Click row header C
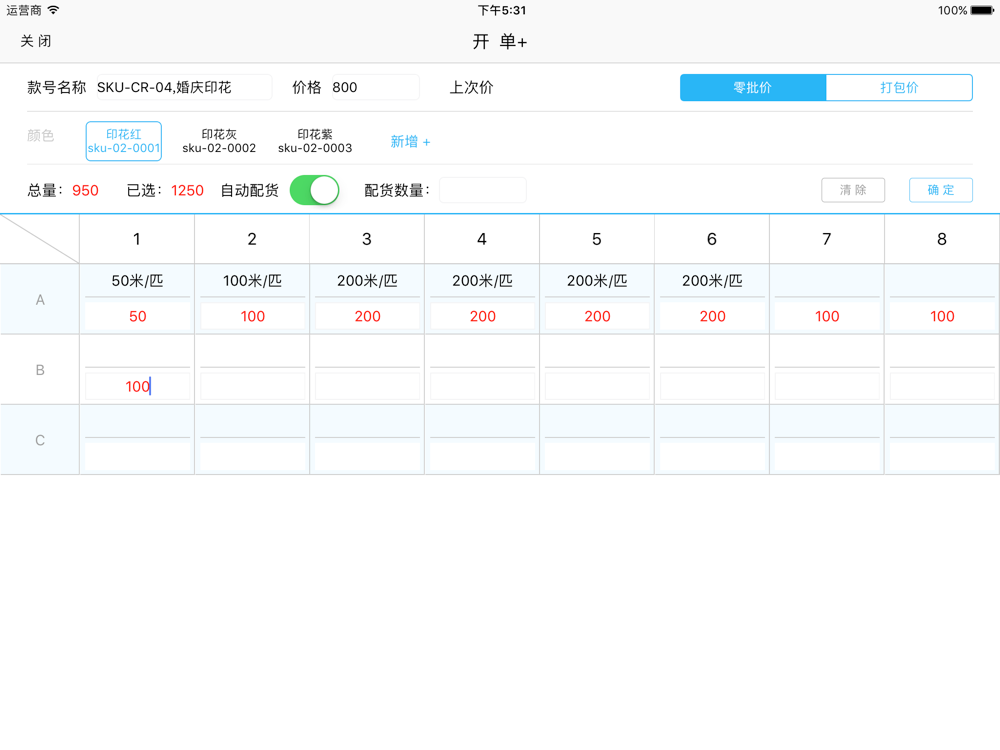 (40, 440)
